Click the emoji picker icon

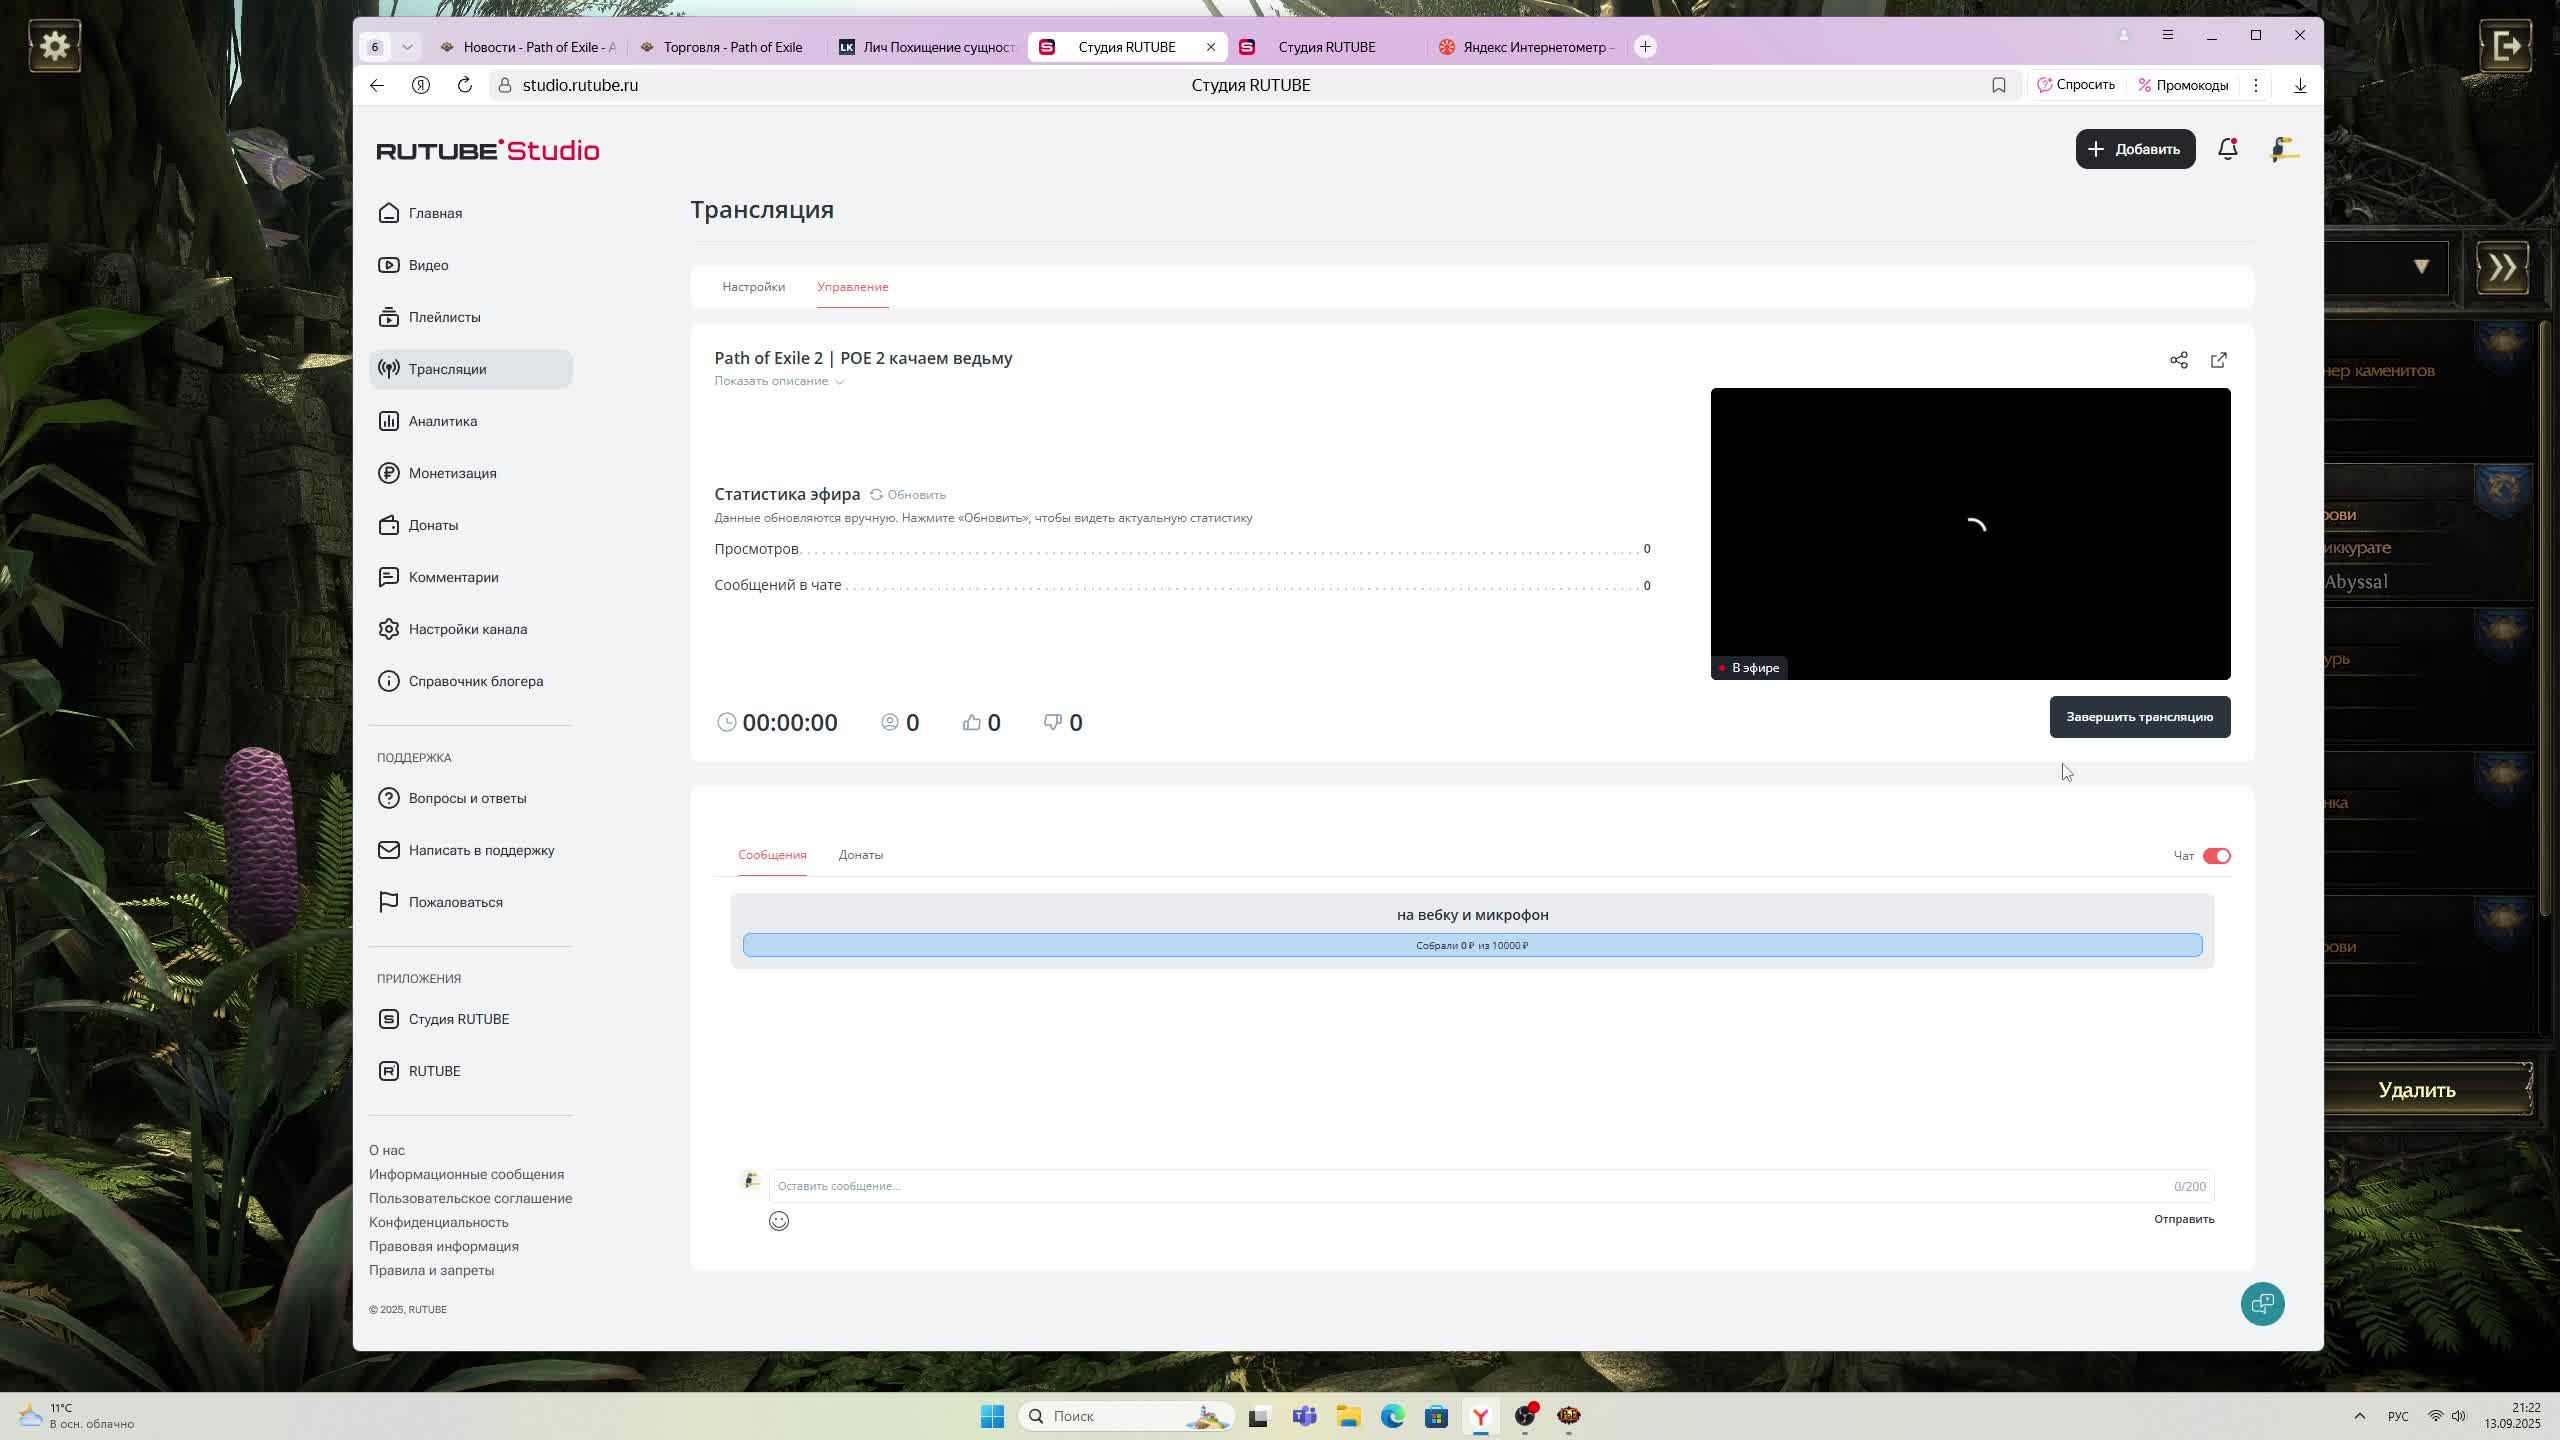click(x=779, y=1221)
